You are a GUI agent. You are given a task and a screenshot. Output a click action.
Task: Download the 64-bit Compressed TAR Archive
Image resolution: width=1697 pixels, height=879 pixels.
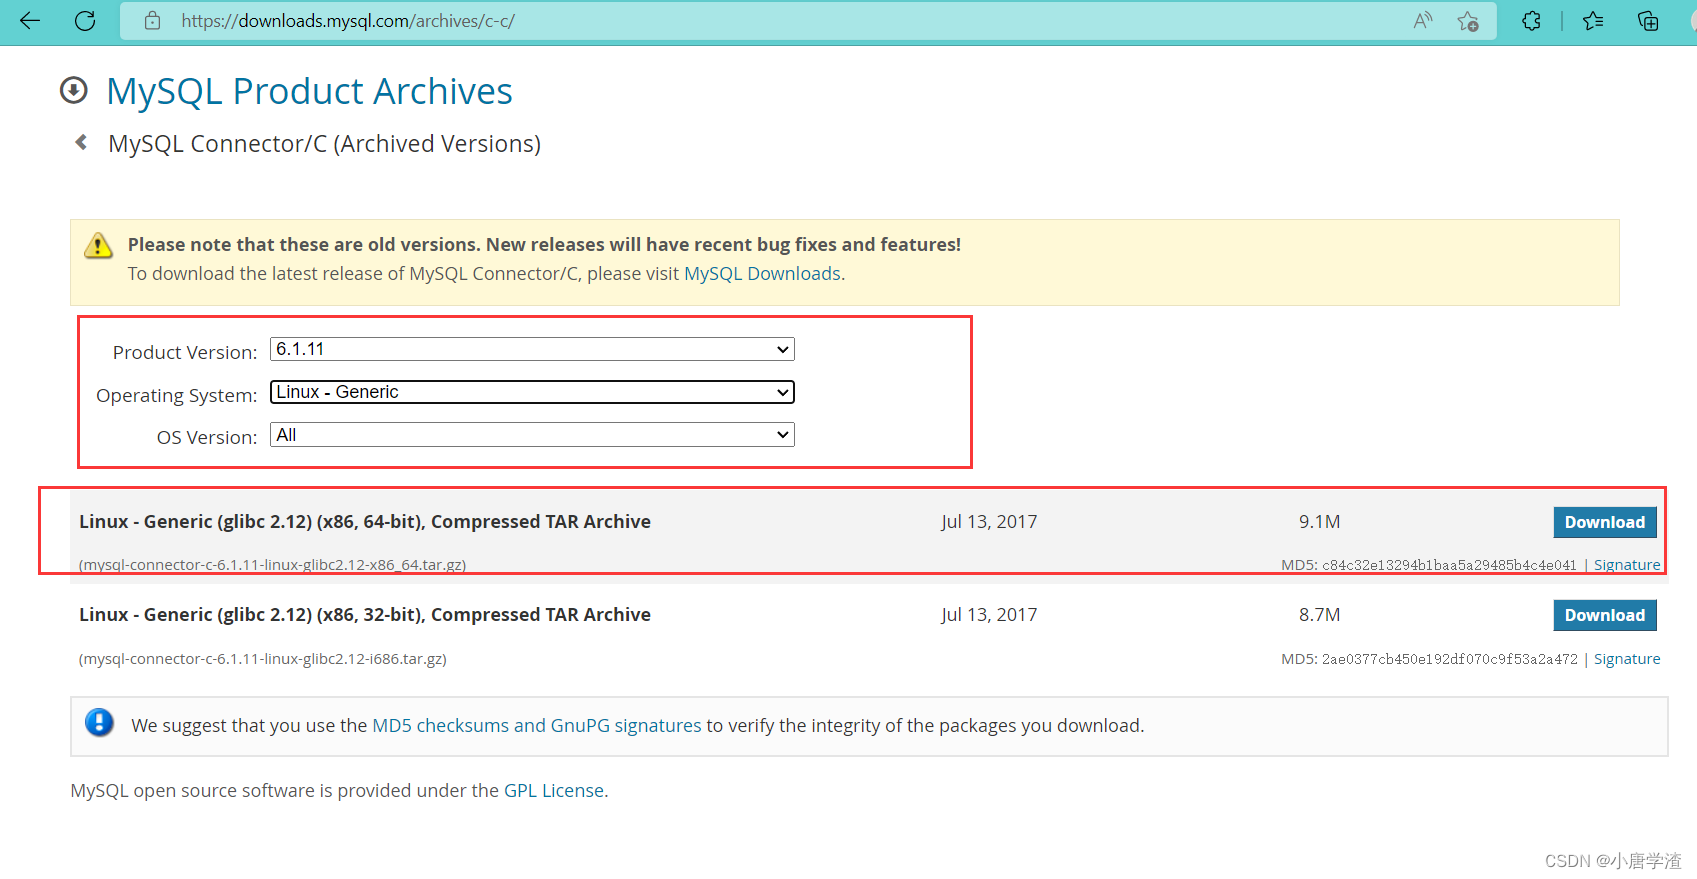(x=1604, y=522)
